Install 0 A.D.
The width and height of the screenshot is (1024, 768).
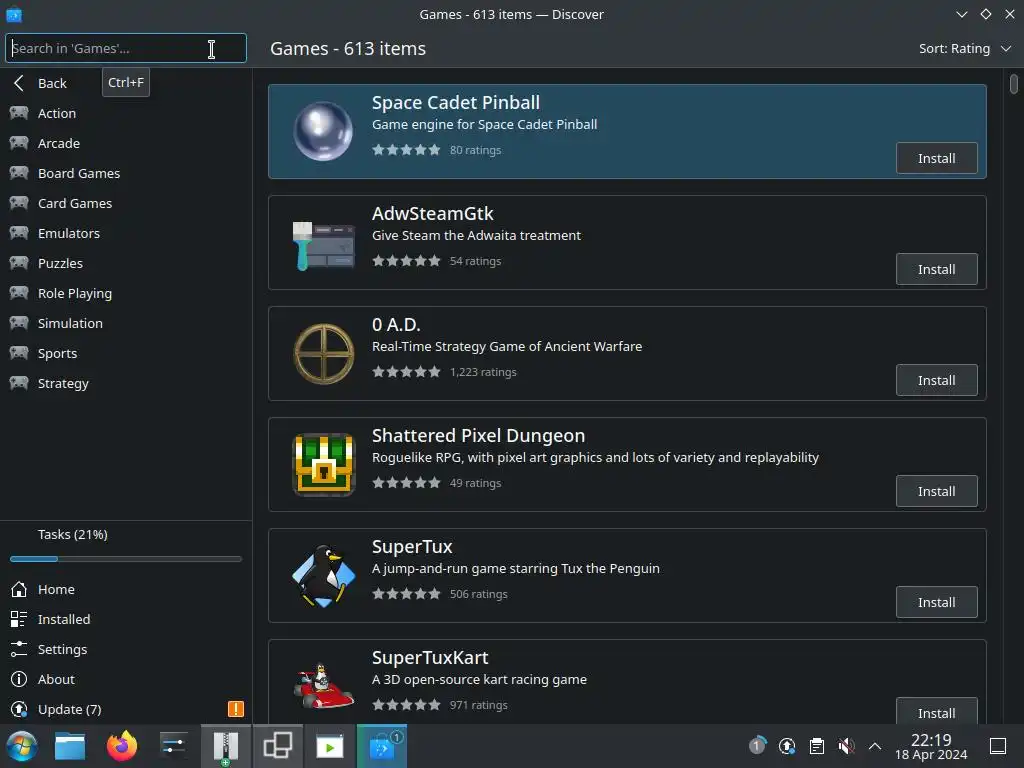(936, 380)
